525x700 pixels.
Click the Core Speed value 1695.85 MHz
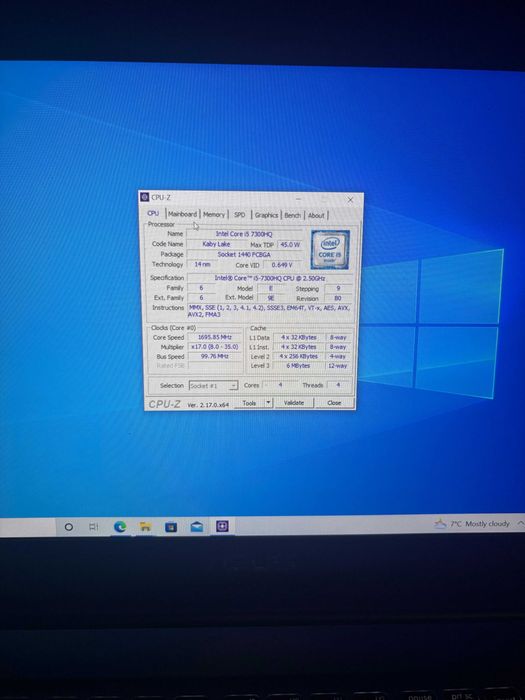click(215, 337)
